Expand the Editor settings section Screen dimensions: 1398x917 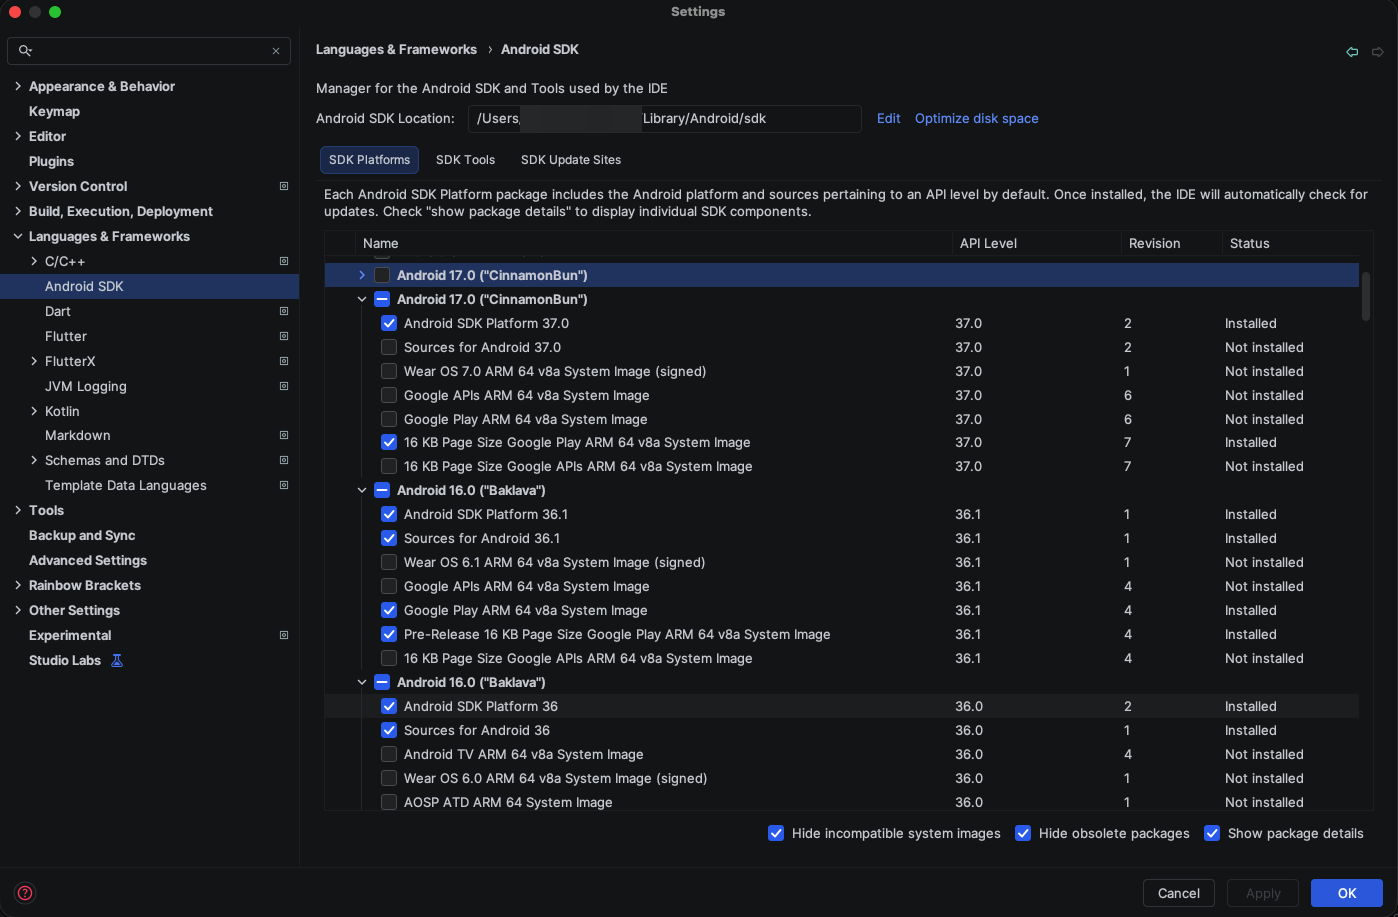(18, 136)
